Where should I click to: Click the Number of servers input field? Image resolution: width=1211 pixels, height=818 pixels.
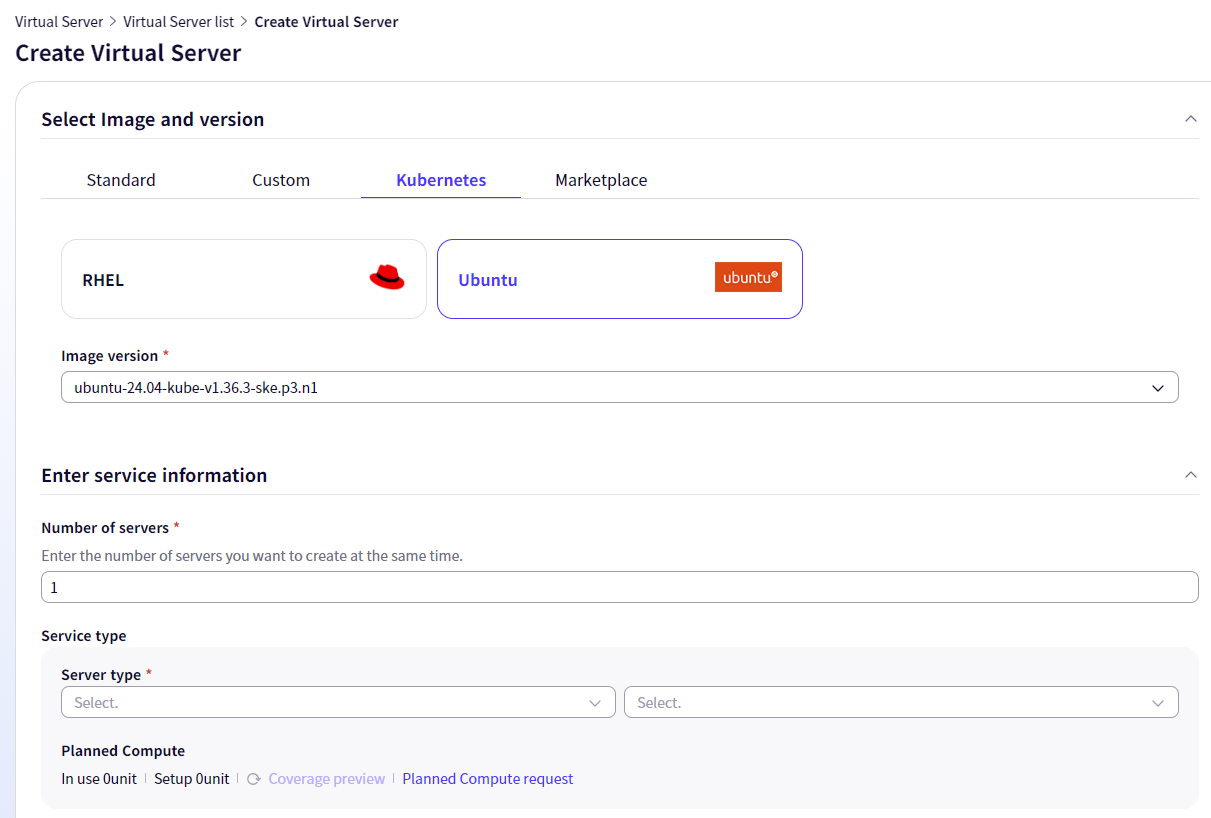click(x=620, y=587)
